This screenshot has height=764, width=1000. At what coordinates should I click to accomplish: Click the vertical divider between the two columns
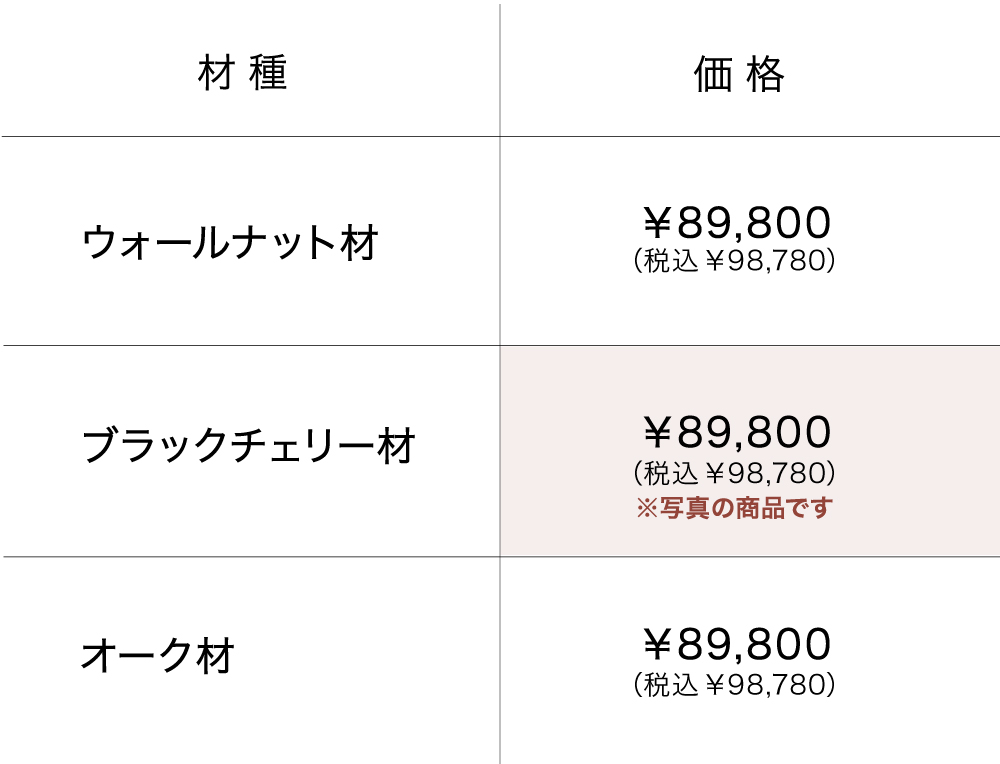tap(500, 300)
